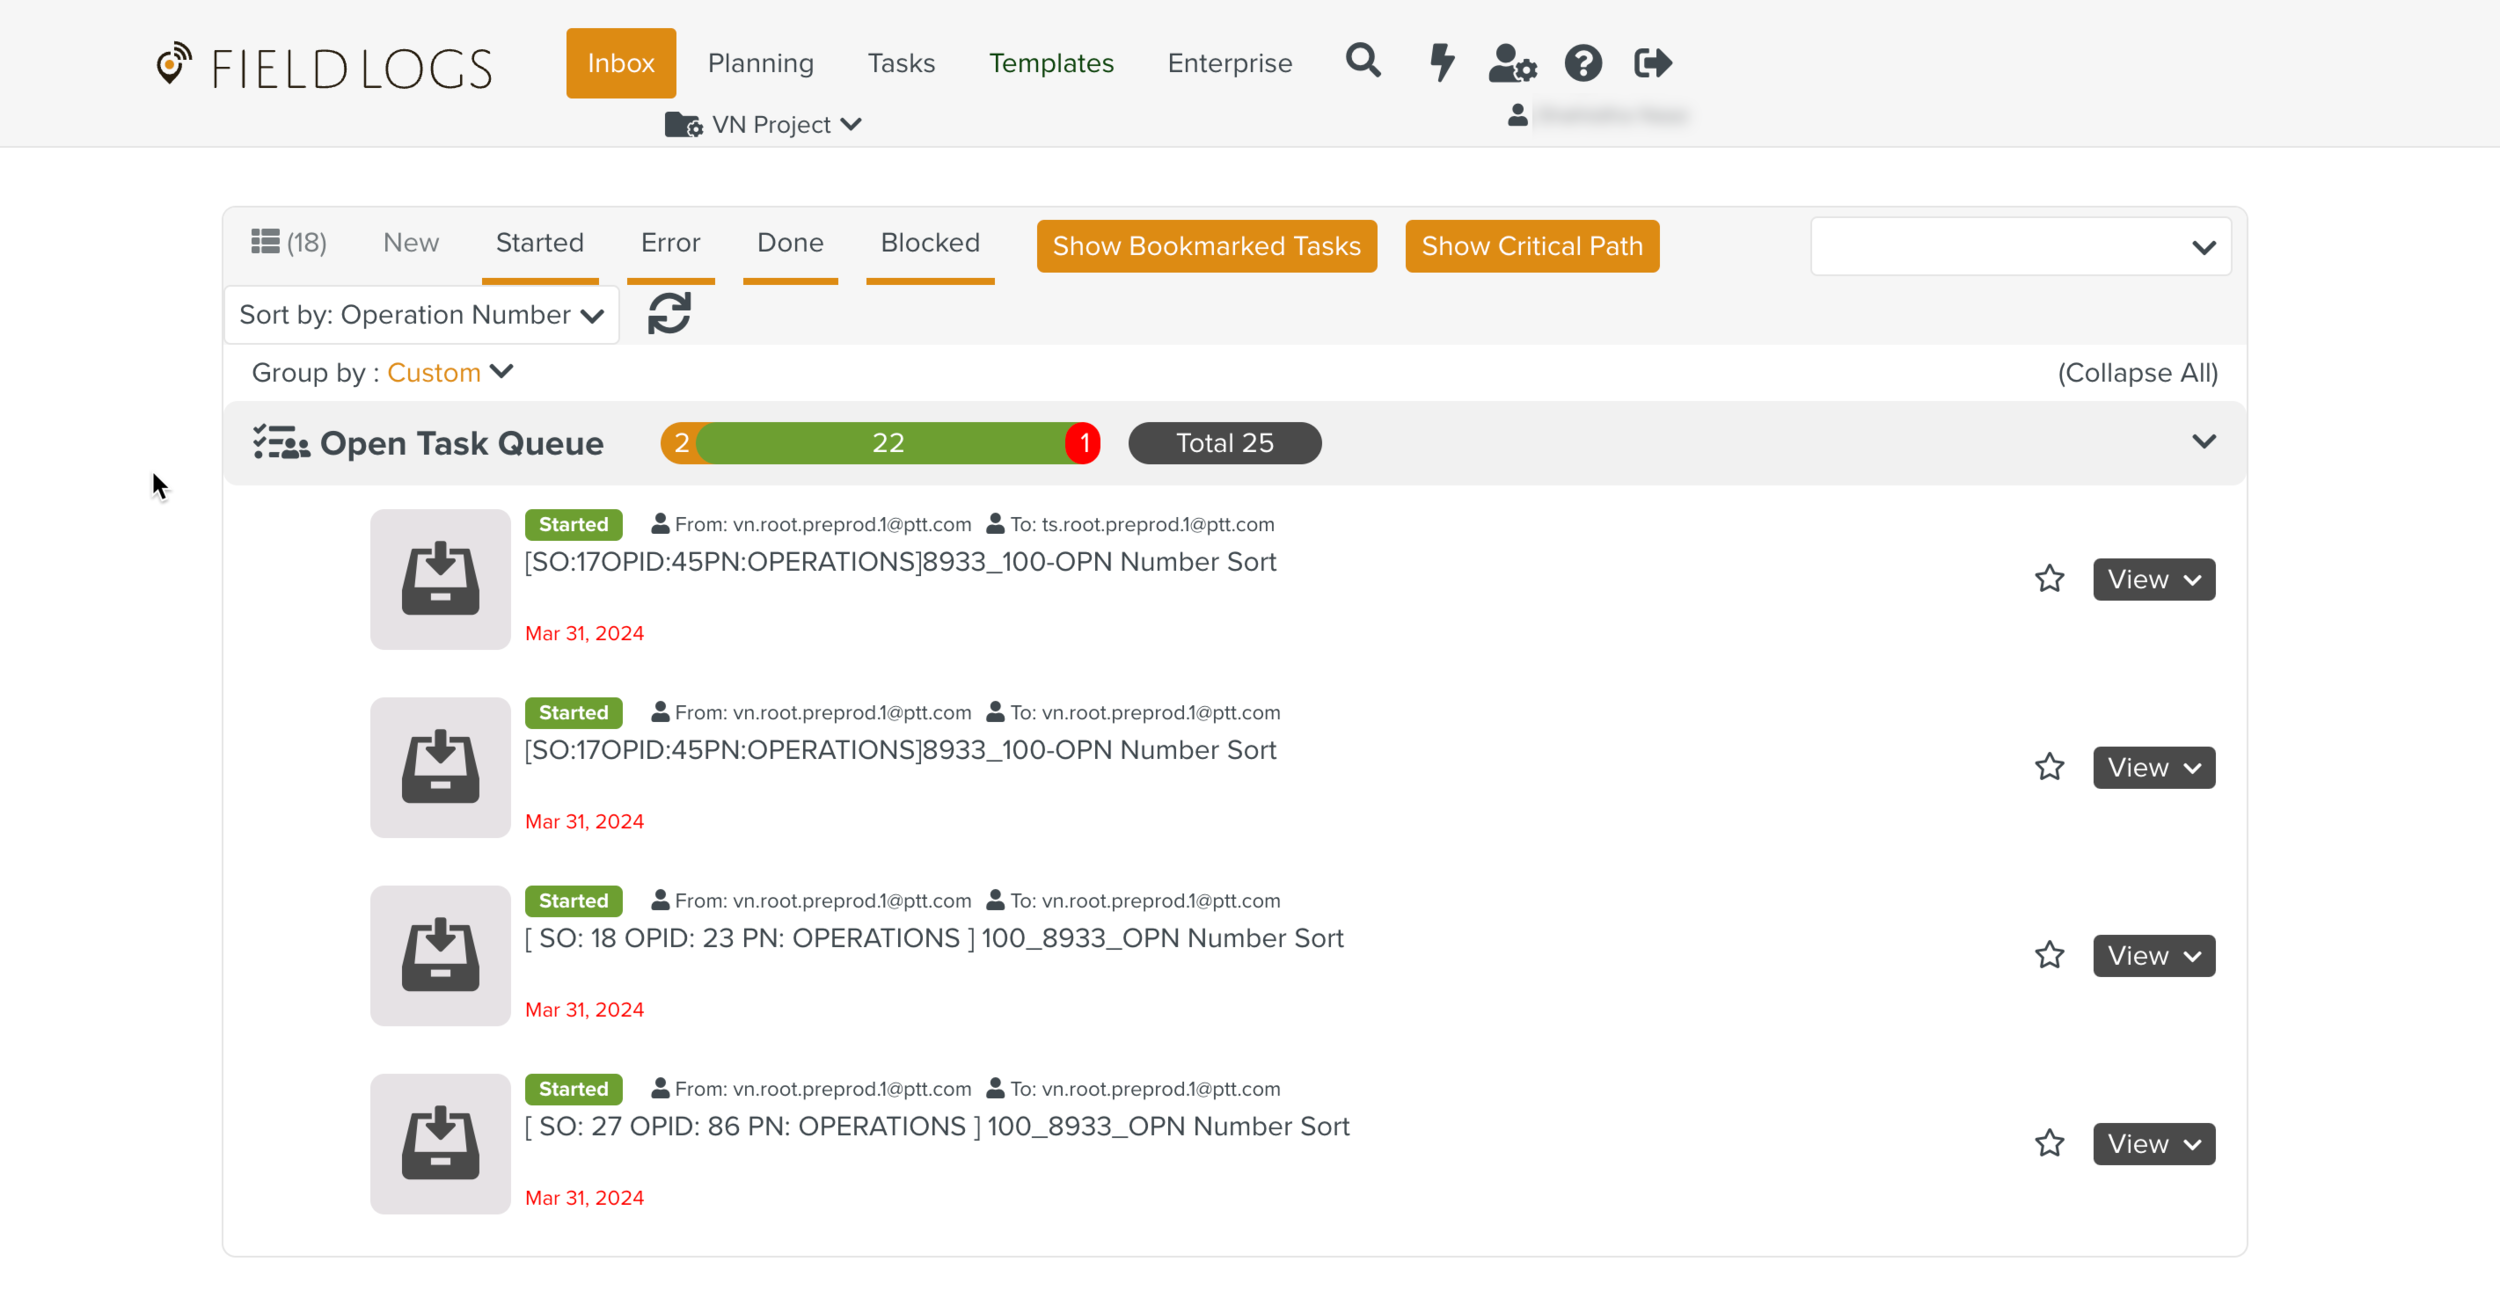Open Sort by Operation Number dropdown
The image size is (2500, 1298).
421,315
